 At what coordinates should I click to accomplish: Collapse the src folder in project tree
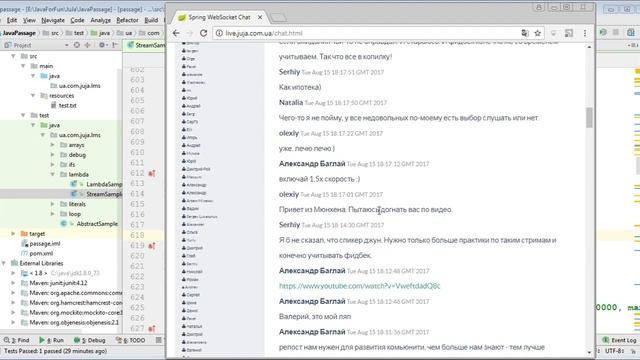[x=13, y=56]
